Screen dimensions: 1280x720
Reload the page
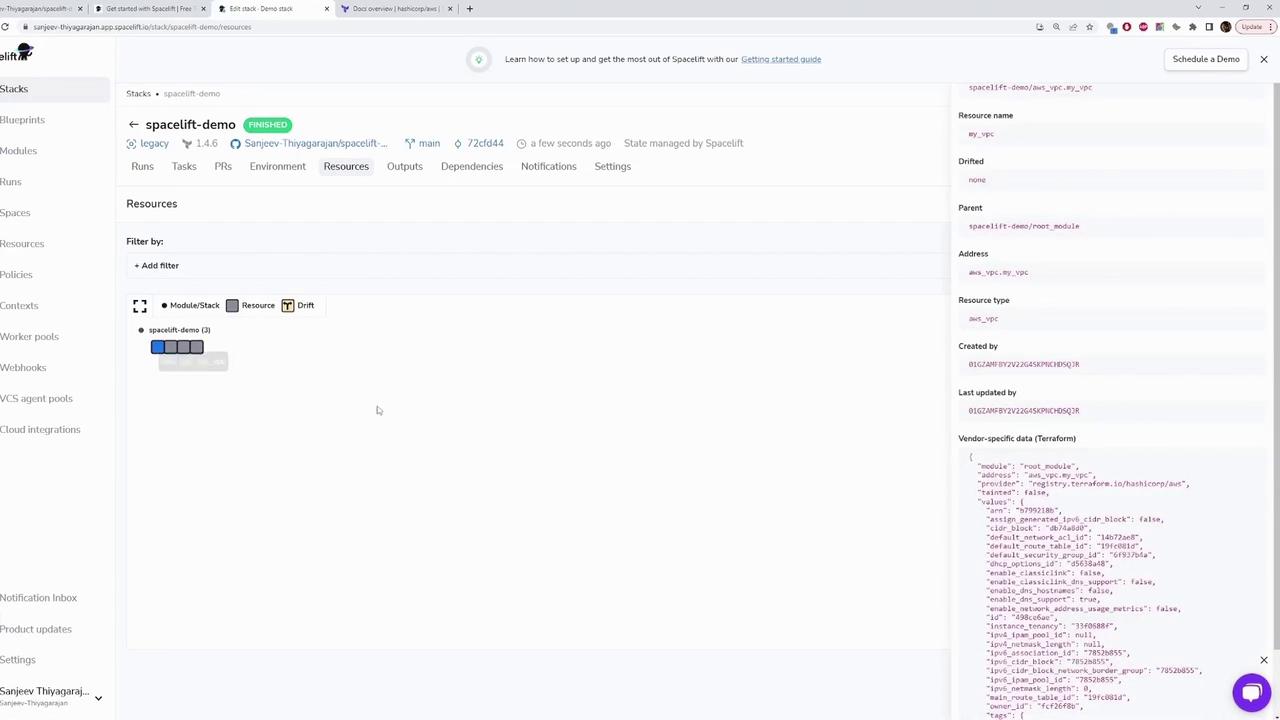click(5, 27)
